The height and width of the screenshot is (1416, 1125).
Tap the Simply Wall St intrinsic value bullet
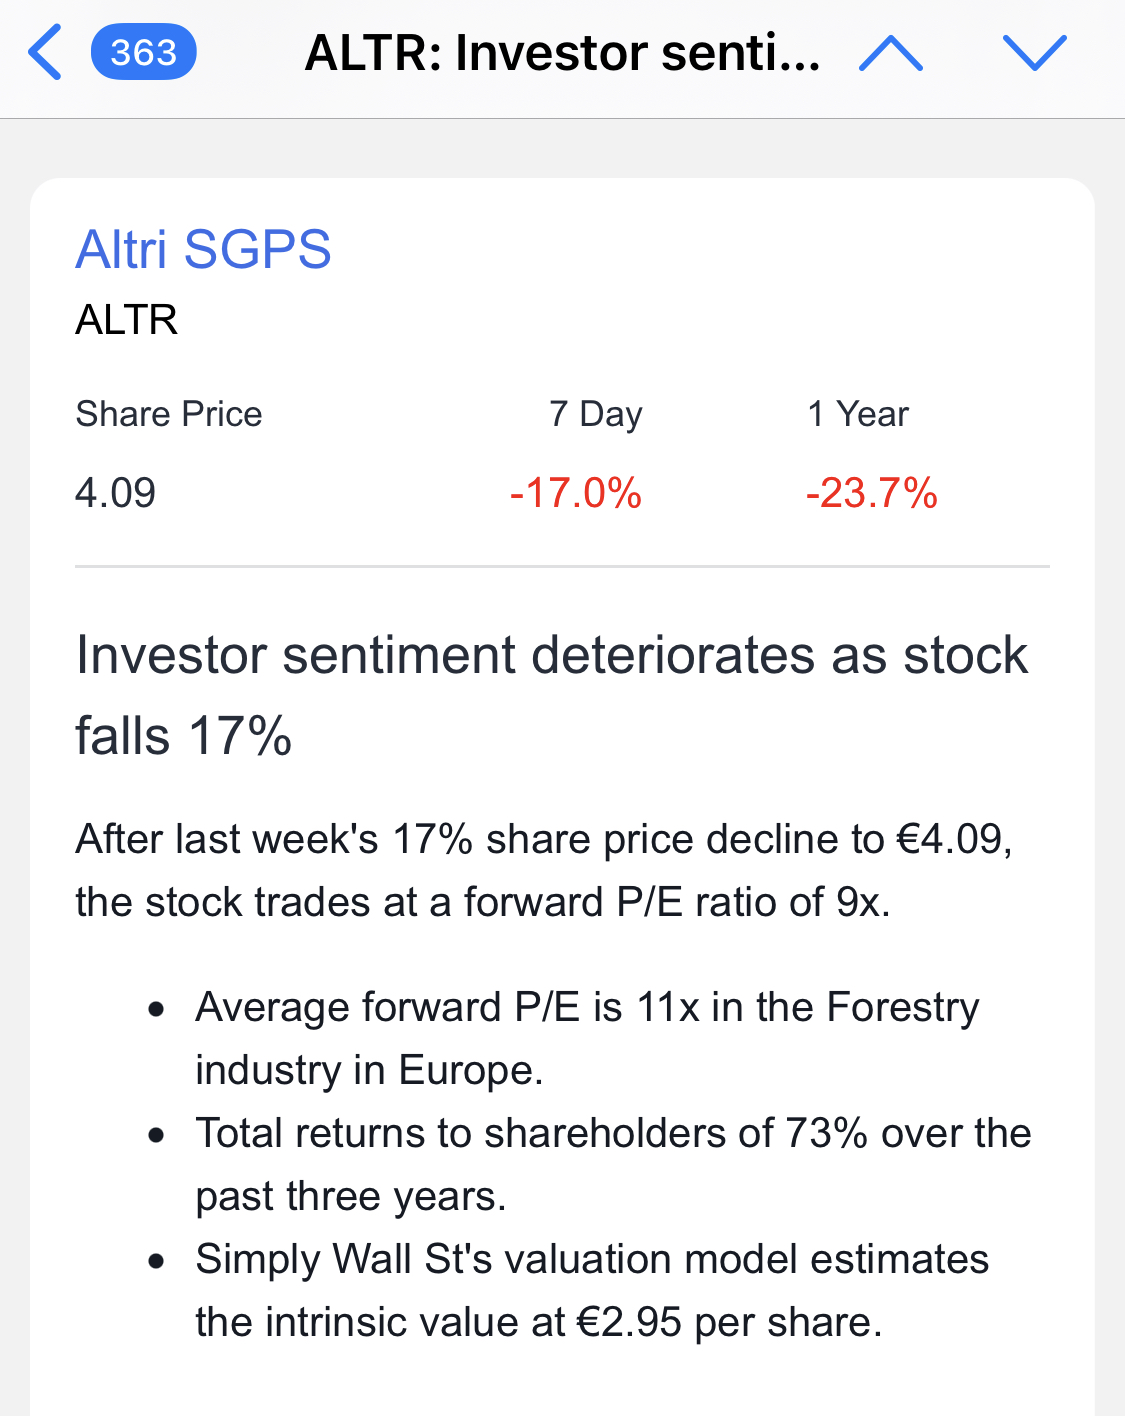(591, 1290)
